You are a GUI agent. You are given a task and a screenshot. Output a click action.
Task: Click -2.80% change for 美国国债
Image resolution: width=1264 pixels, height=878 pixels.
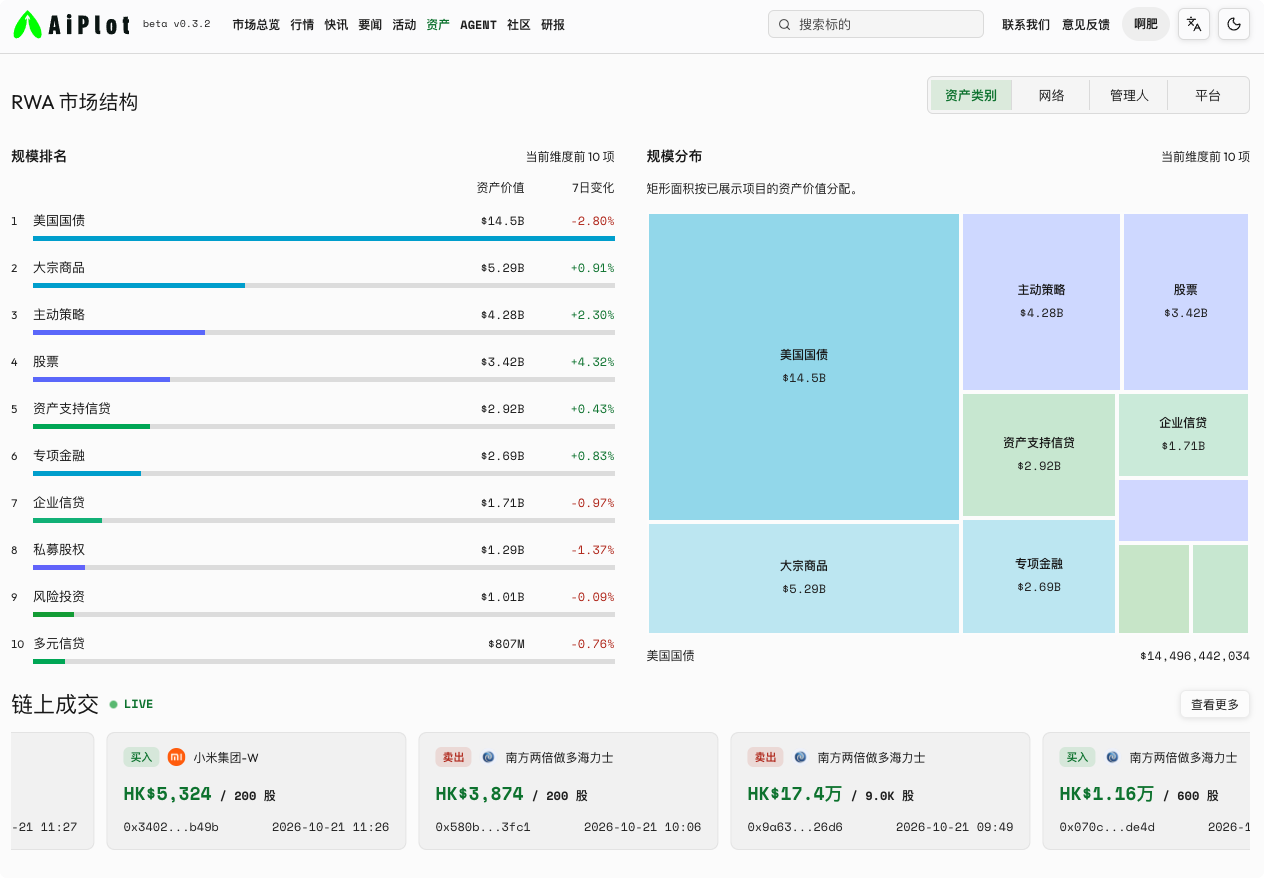tap(593, 220)
